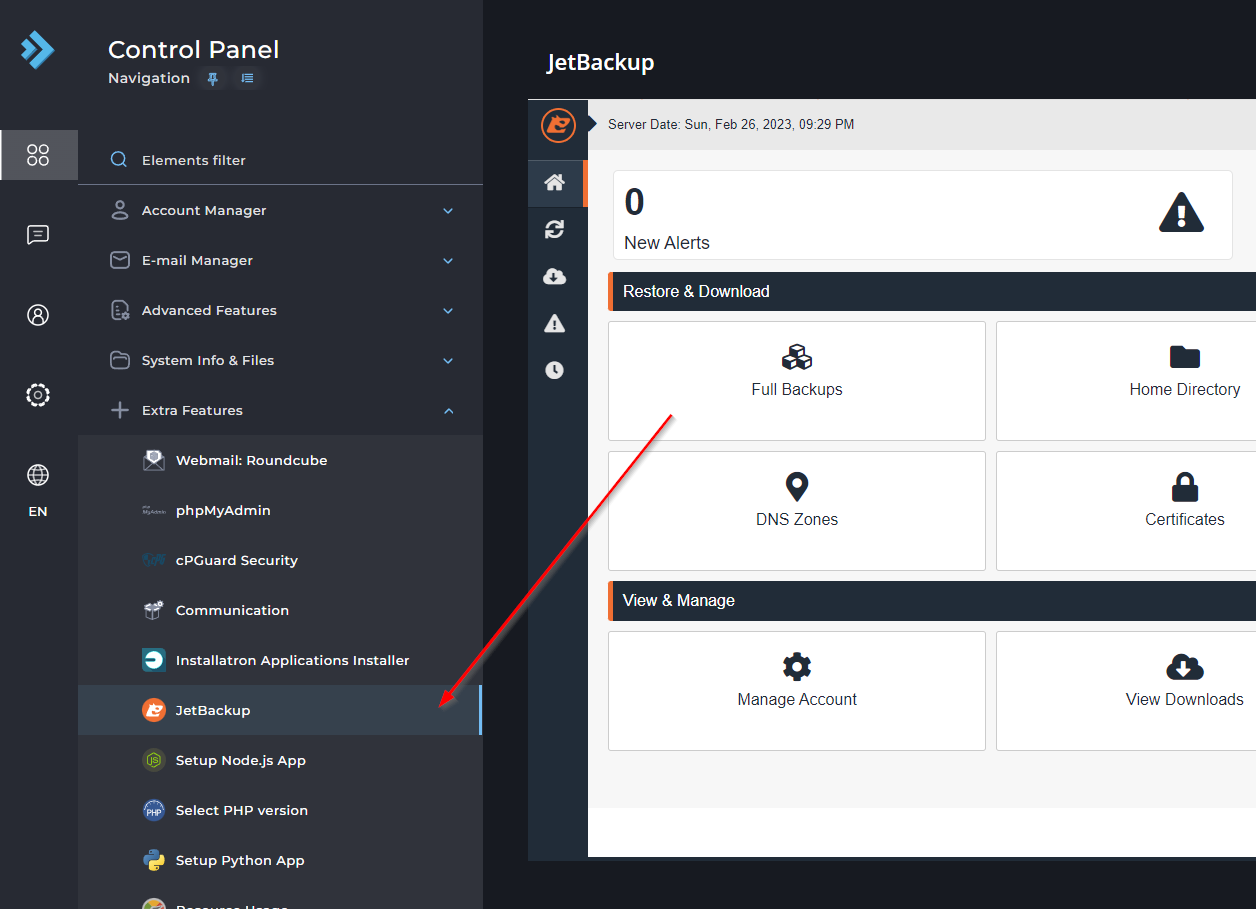Open the View Downloads tile
Screen dimensions: 1256x909
pos(1126,691)
